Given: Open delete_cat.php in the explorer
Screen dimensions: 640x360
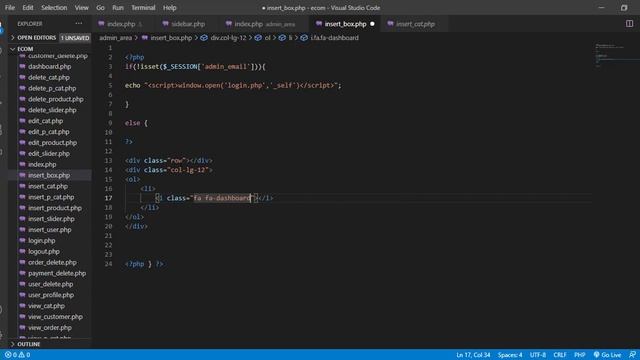Looking at the screenshot, I should [x=49, y=78].
